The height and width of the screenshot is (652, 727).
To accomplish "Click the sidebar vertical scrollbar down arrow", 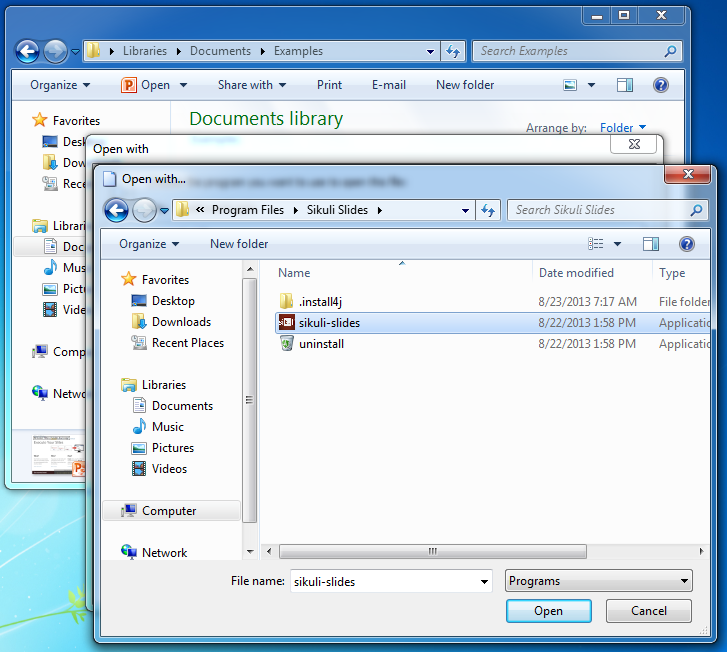I will point(250,552).
